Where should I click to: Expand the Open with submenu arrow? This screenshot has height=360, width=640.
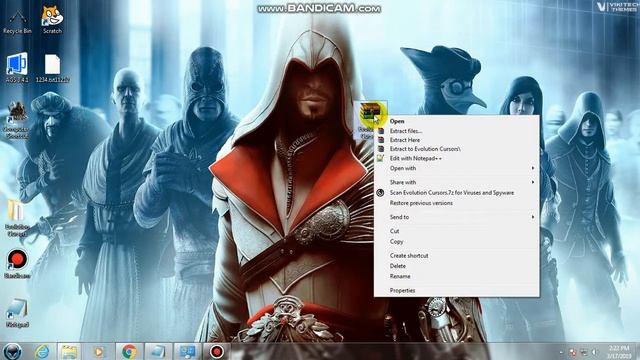[x=533, y=168]
